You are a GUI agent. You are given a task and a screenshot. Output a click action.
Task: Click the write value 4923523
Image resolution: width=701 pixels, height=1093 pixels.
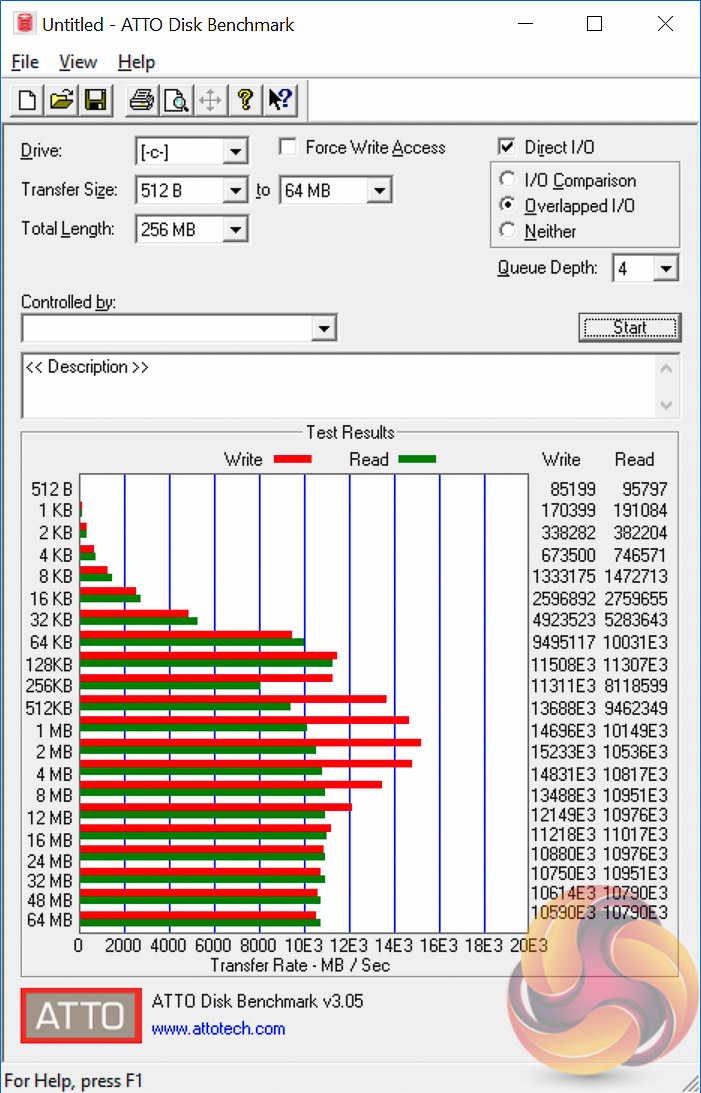563,620
